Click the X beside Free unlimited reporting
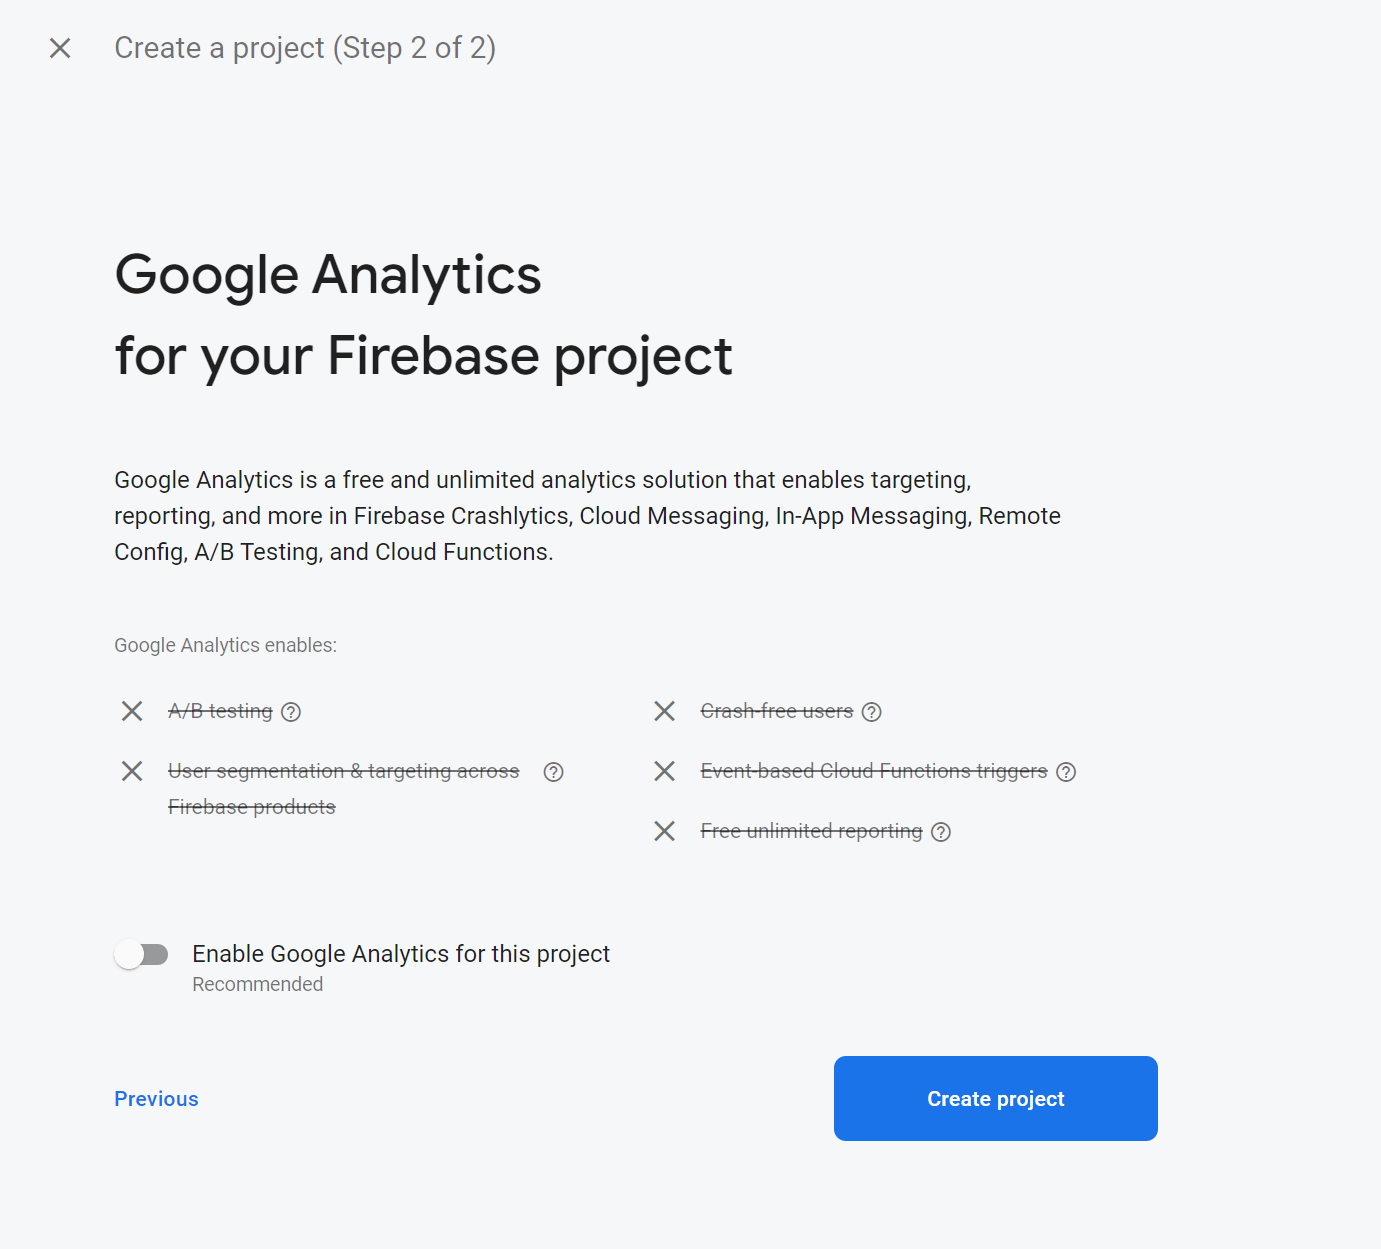The width and height of the screenshot is (1381, 1249). click(664, 831)
